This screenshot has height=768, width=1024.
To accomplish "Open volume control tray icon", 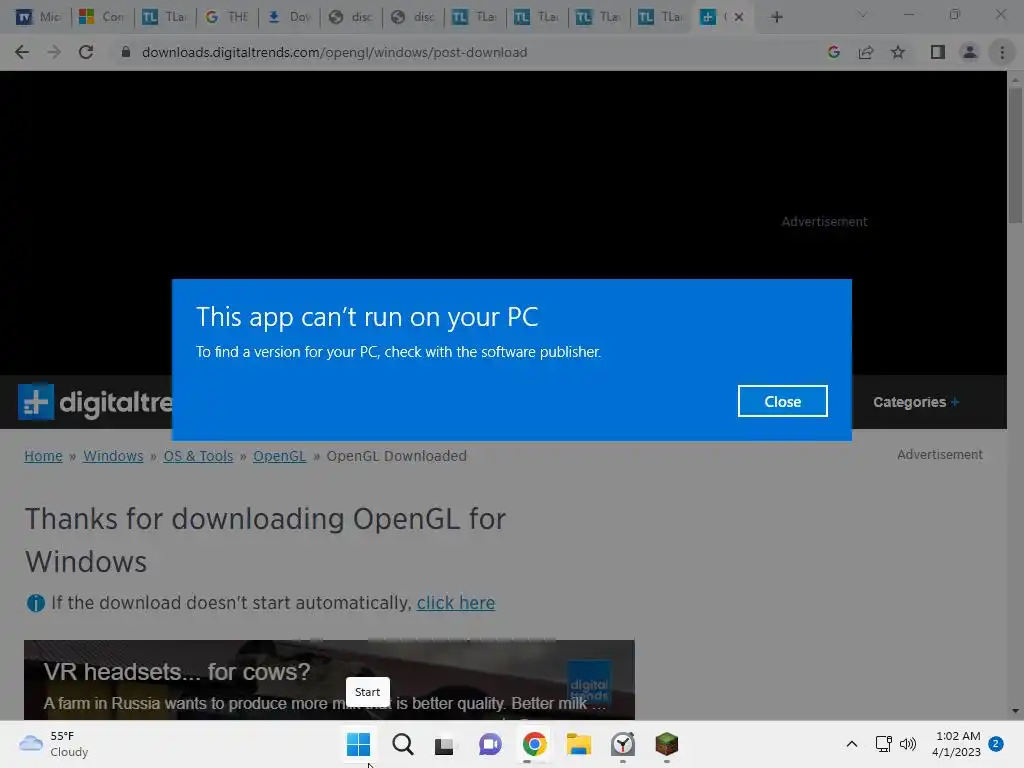I will (908, 744).
